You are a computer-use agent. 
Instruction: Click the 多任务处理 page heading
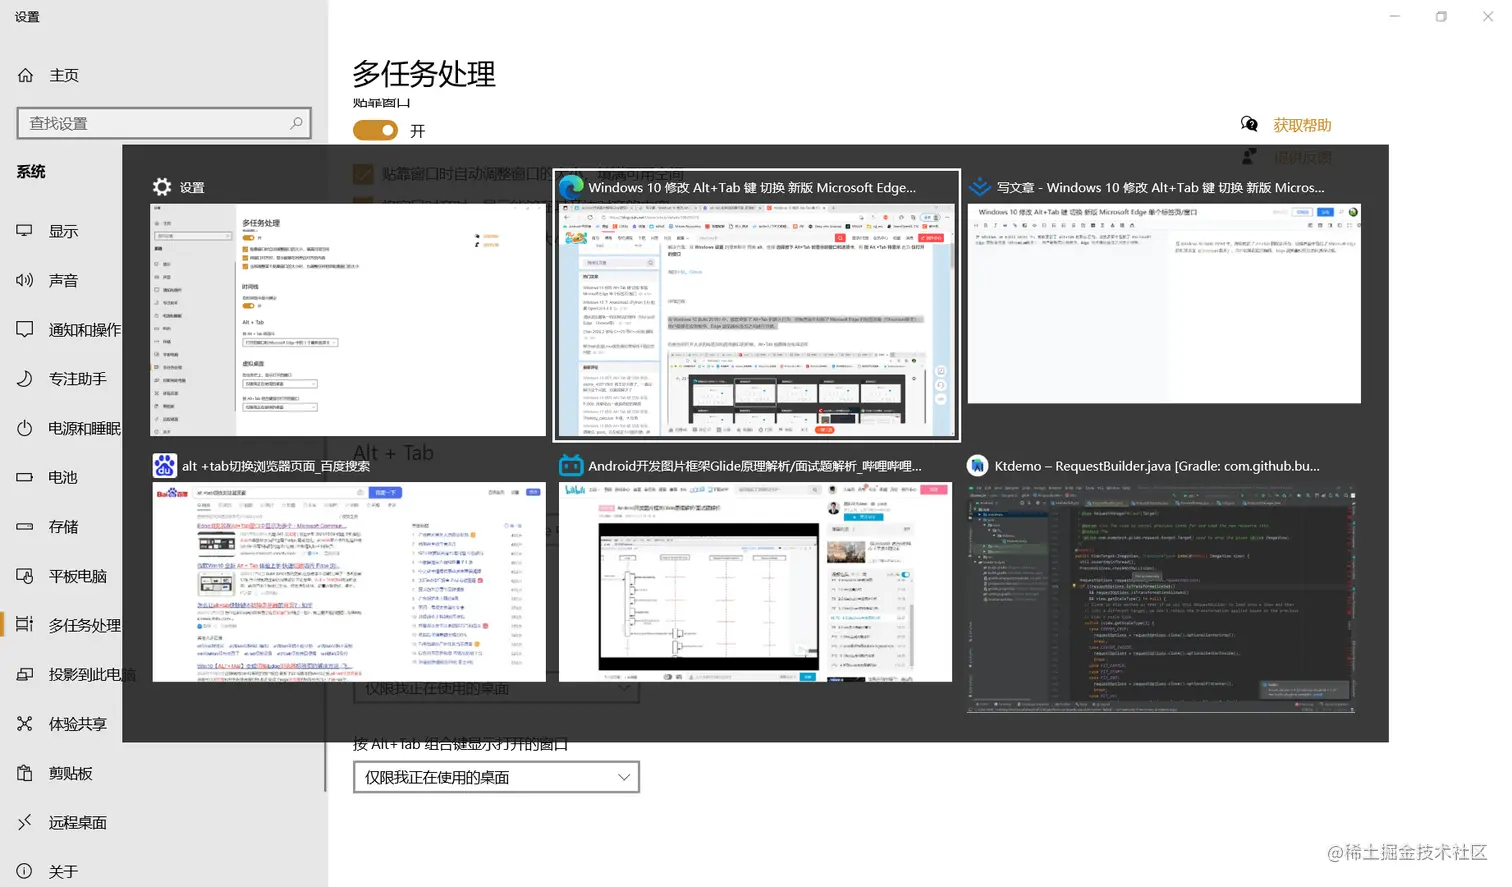(x=424, y=74)
